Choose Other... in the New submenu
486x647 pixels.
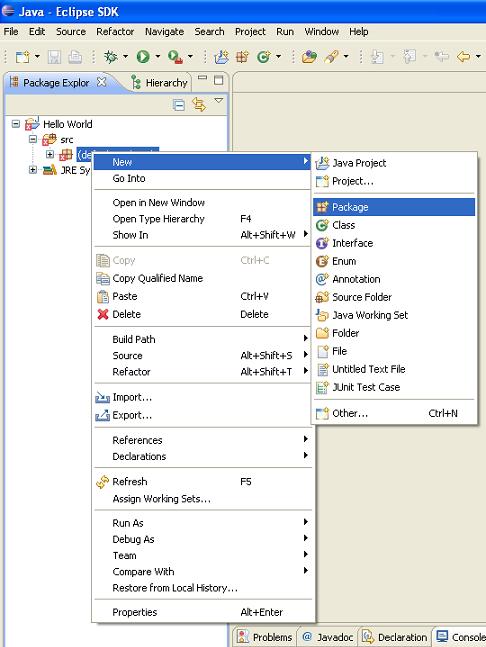tap(394, 413)
